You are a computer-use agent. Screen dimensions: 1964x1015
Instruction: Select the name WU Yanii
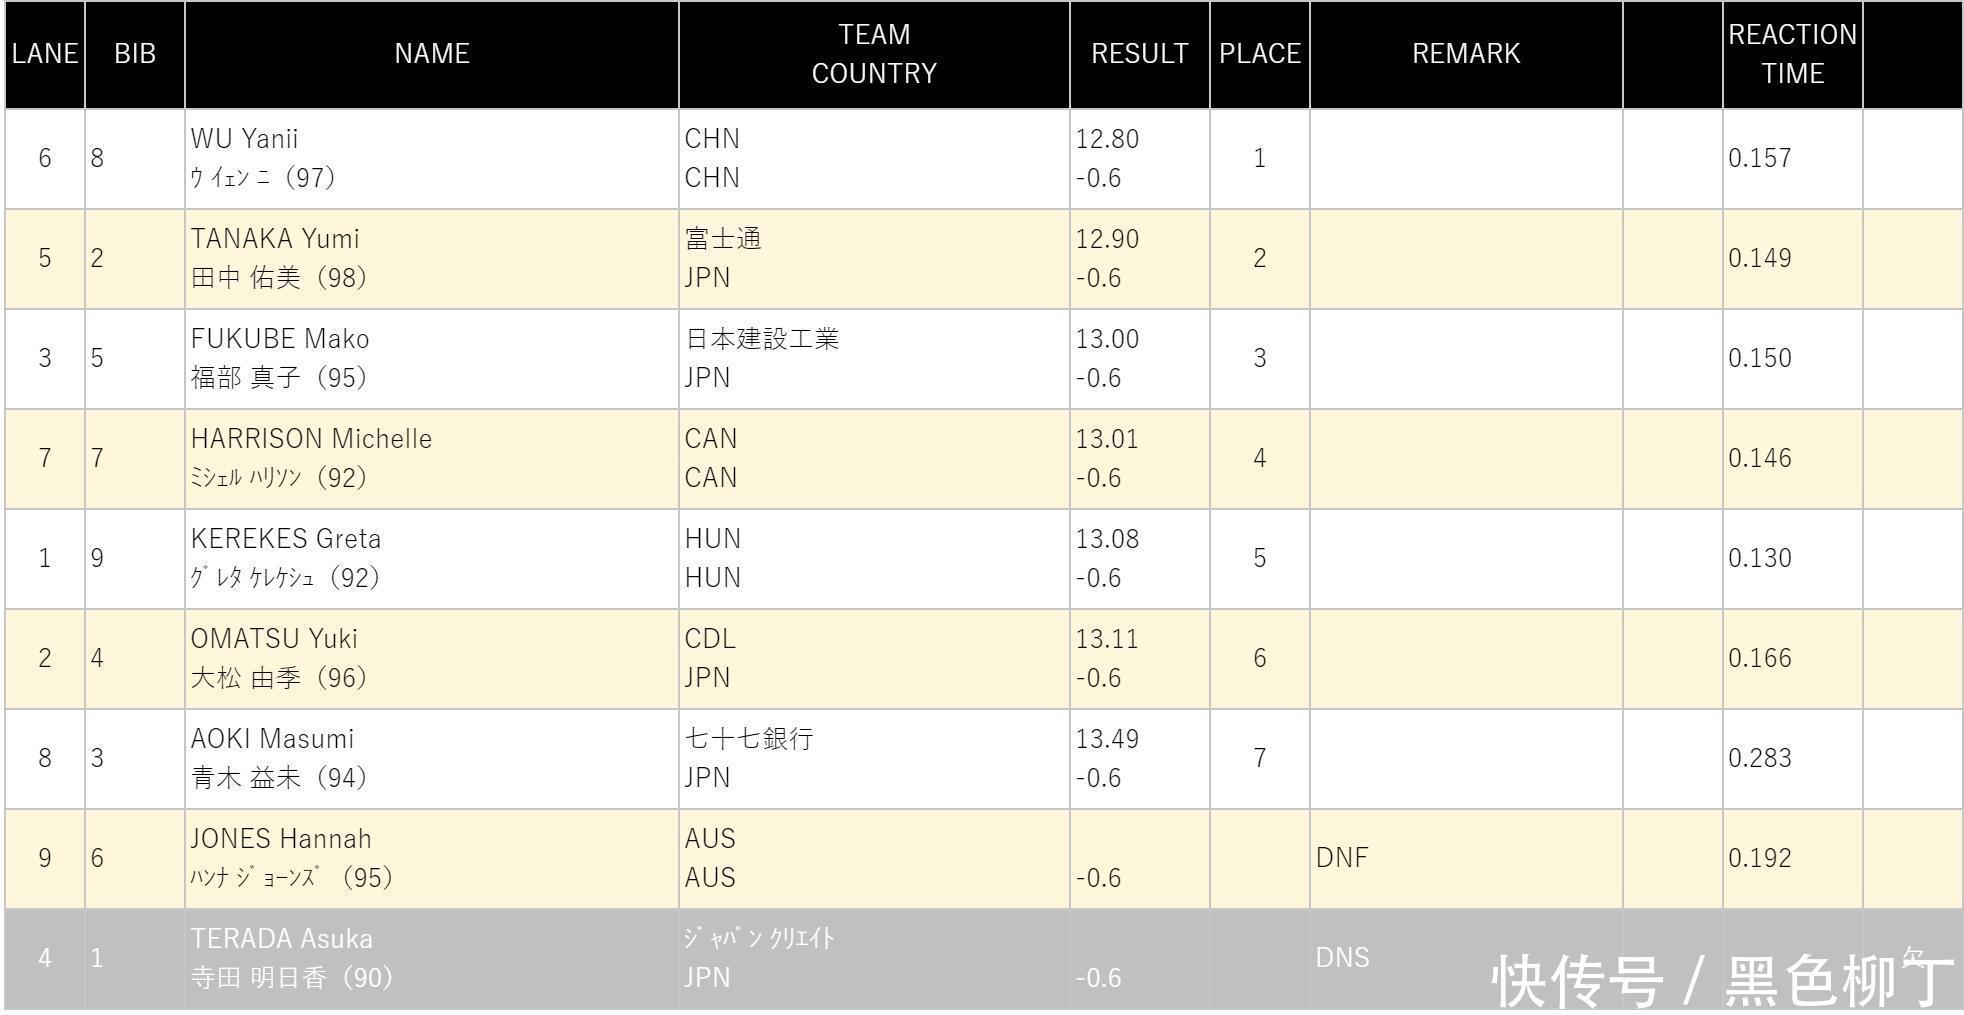point(245,139)
